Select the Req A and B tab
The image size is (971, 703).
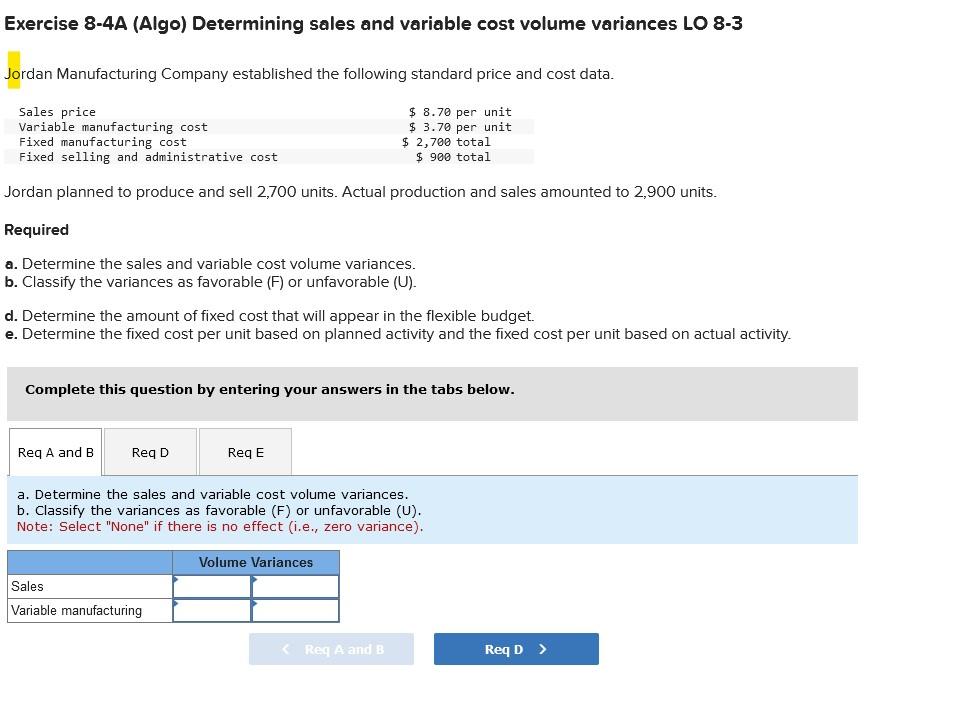click(x=55, y=451)
